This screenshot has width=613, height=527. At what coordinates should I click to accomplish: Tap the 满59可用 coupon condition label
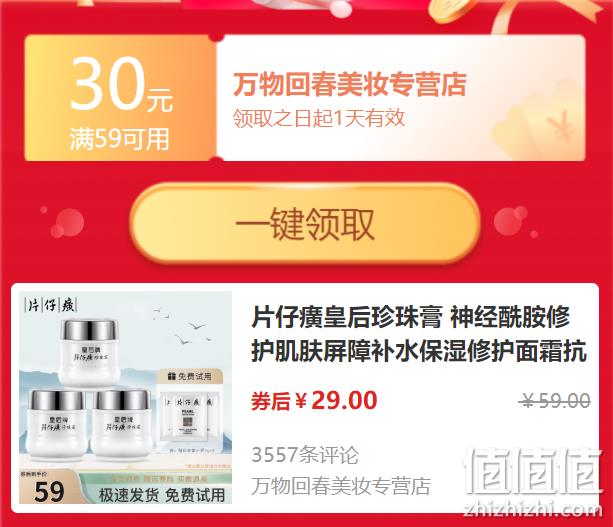pos(120,139)
